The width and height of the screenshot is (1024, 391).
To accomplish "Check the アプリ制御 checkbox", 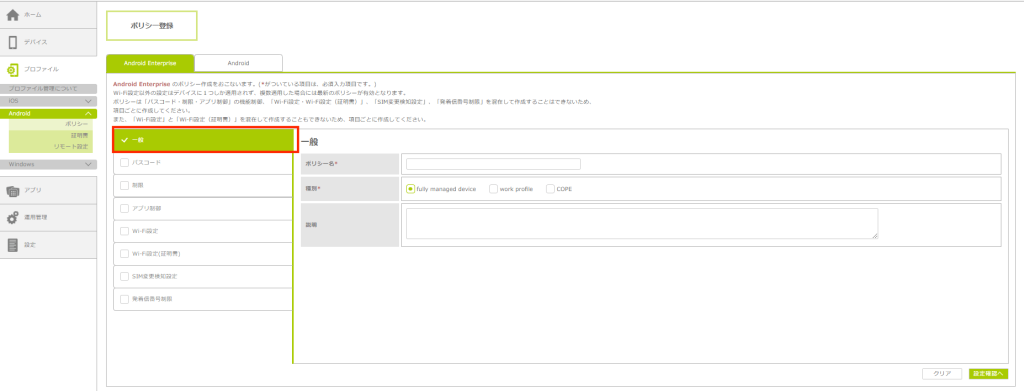I will (x=124, y=208).
